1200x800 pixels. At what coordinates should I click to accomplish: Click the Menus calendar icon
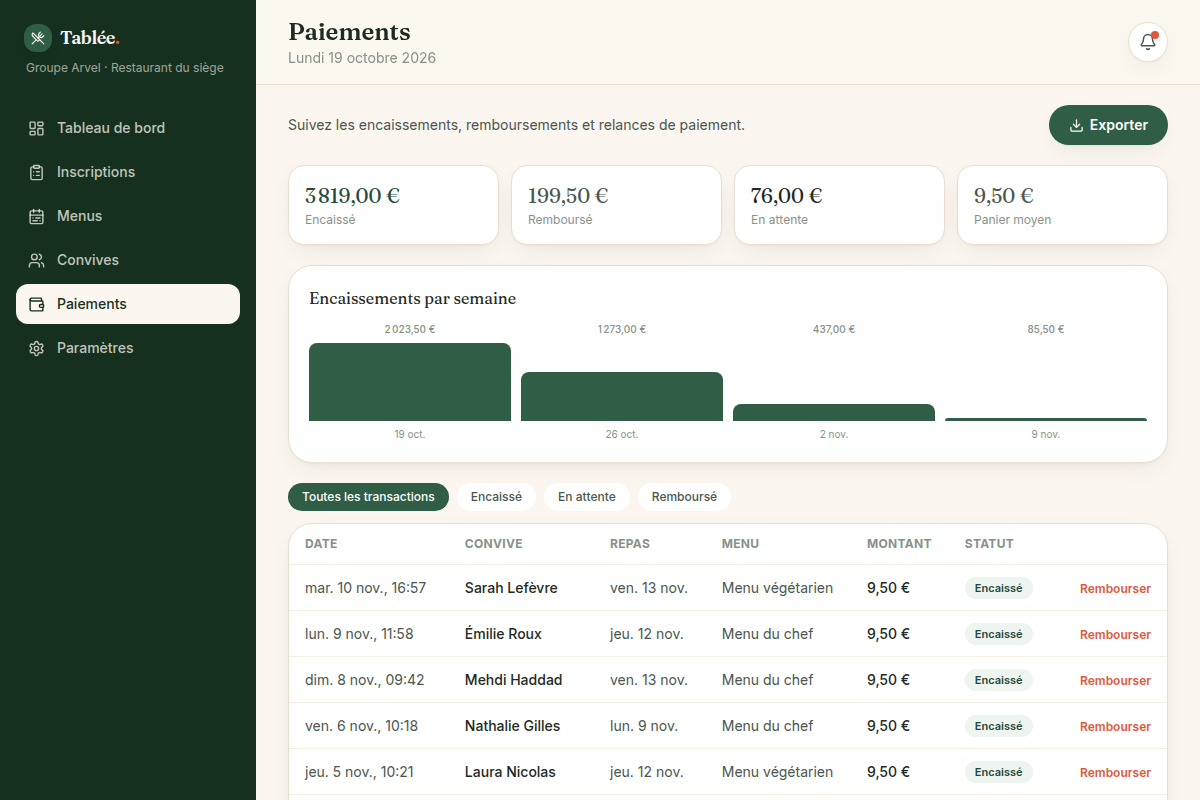[x=37, y=216]
